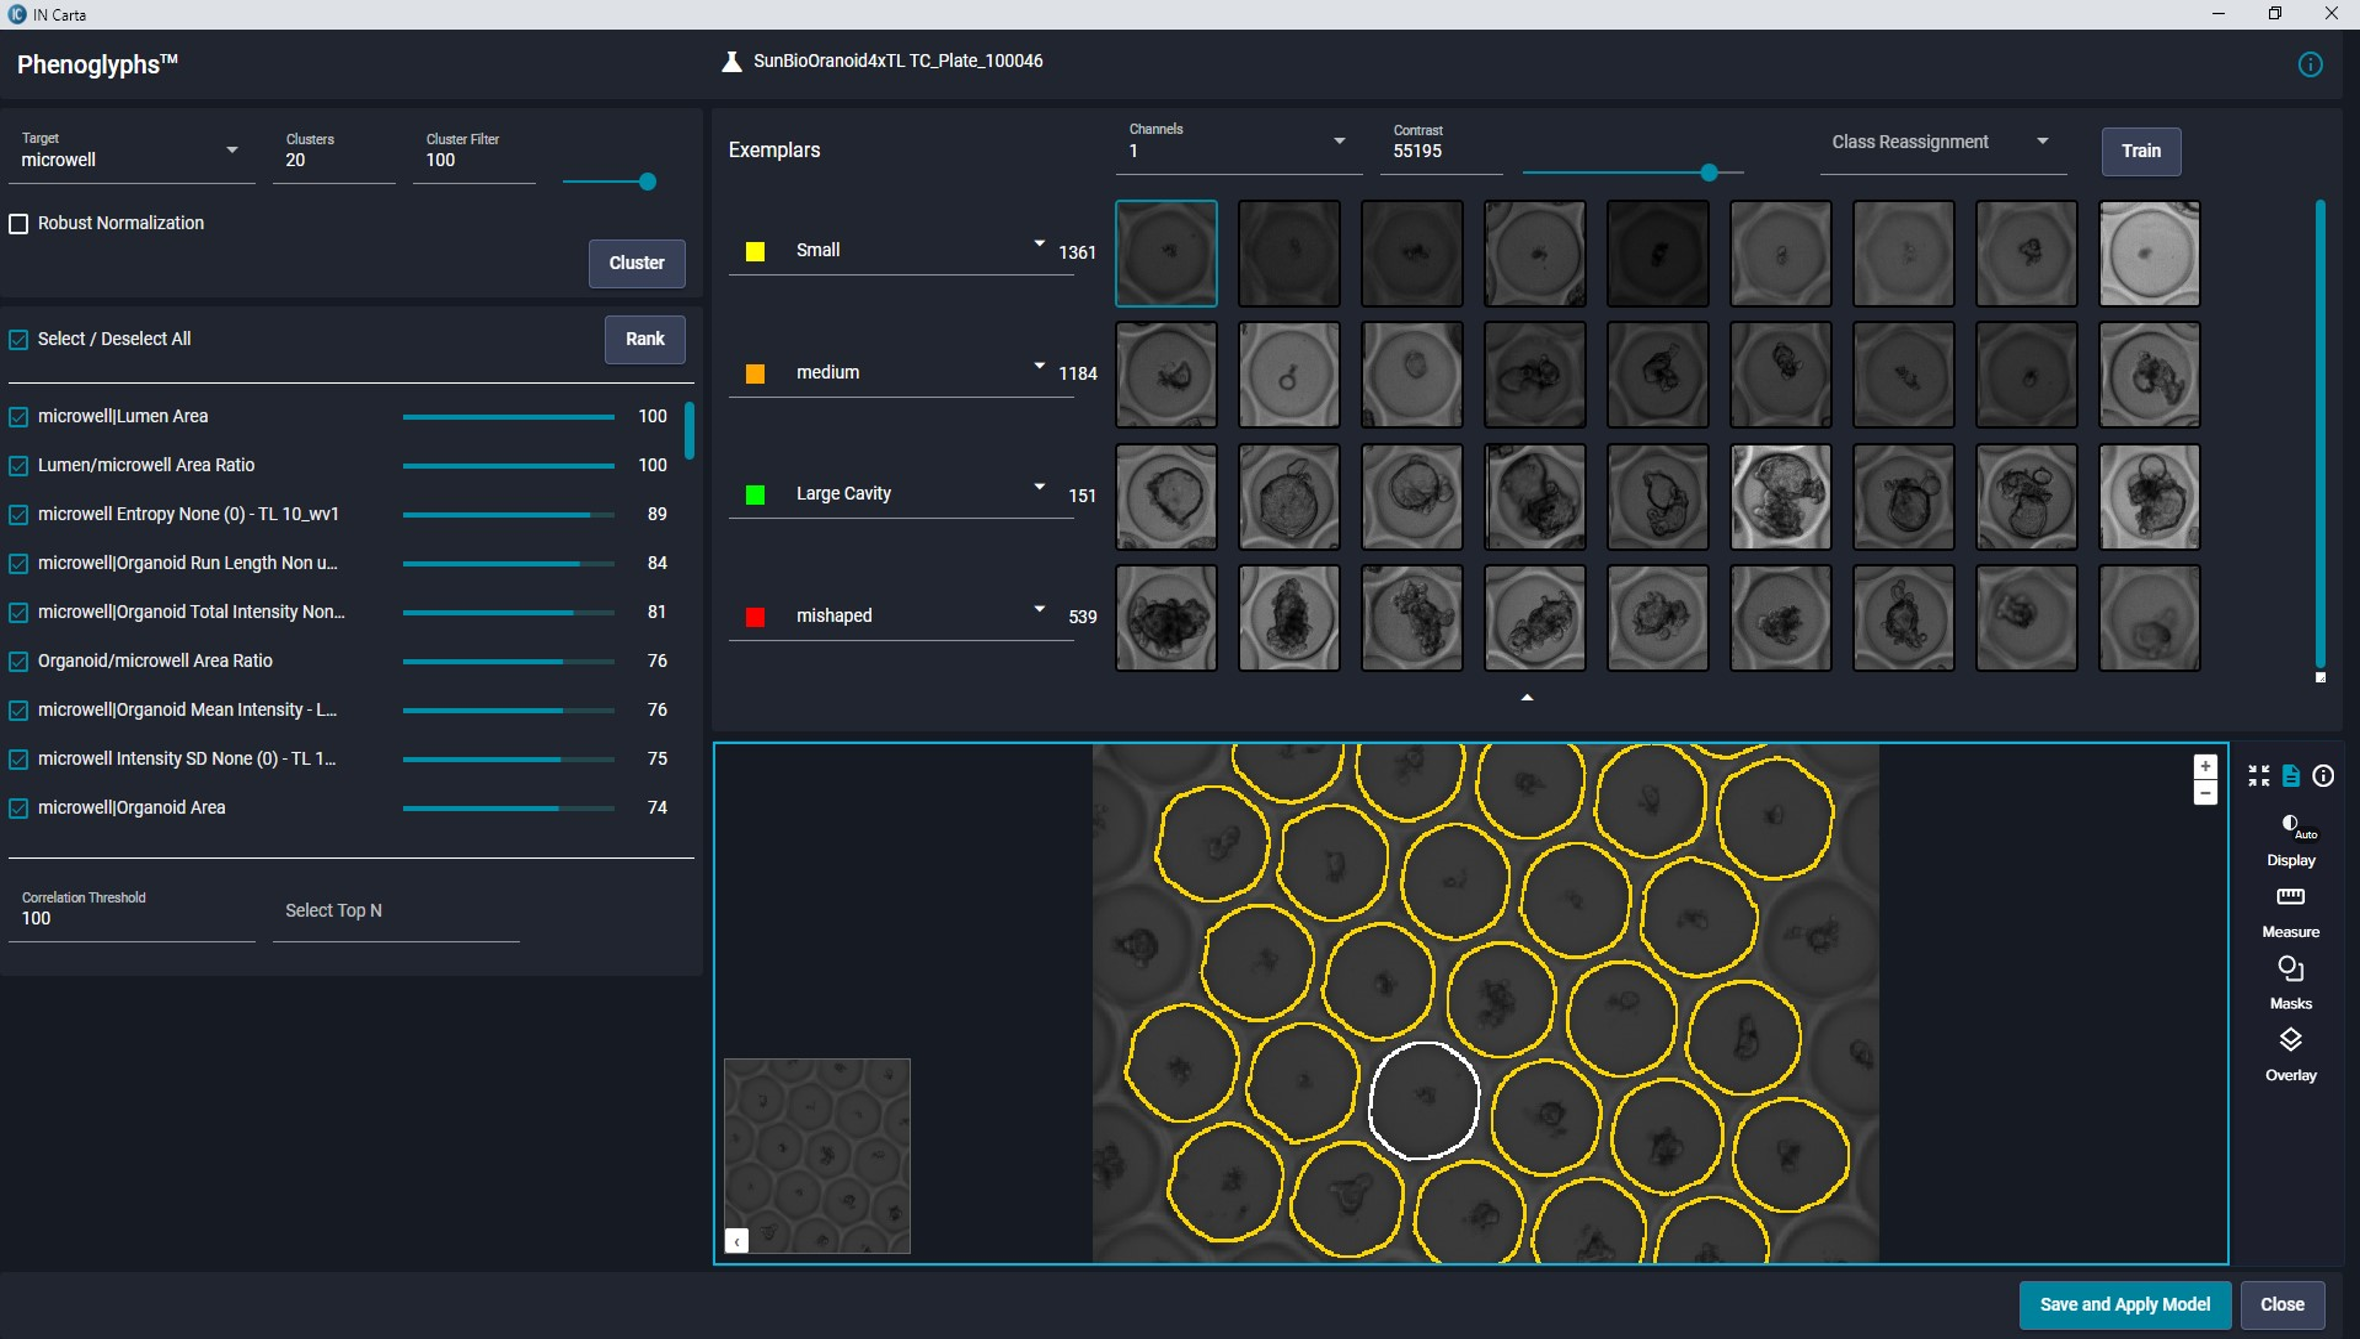Uncheck microwell|Lumen Area feature
This screenshot has width=2360, height=1339.
pyautogui.click(x=19, y=417)
